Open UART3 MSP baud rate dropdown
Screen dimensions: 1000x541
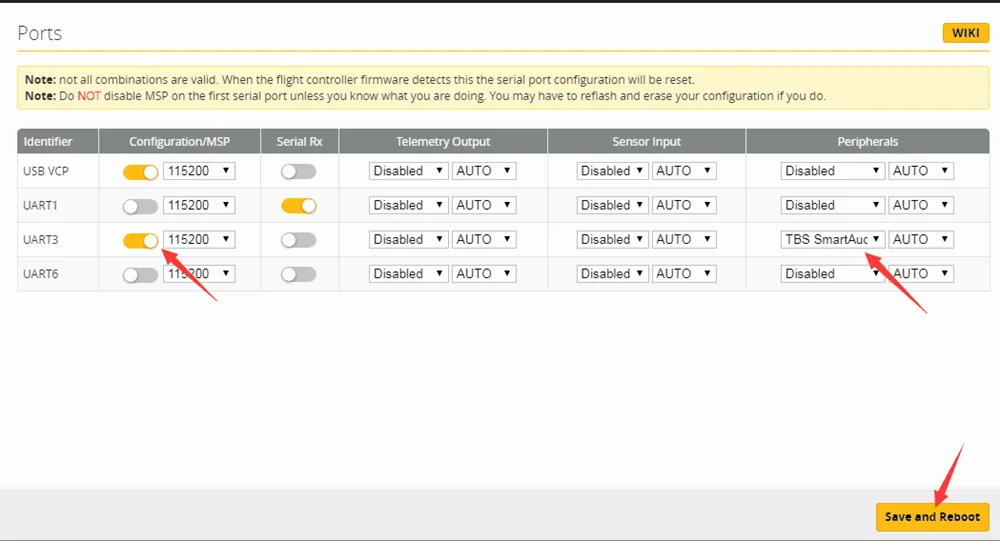click(x=199, y=240)
